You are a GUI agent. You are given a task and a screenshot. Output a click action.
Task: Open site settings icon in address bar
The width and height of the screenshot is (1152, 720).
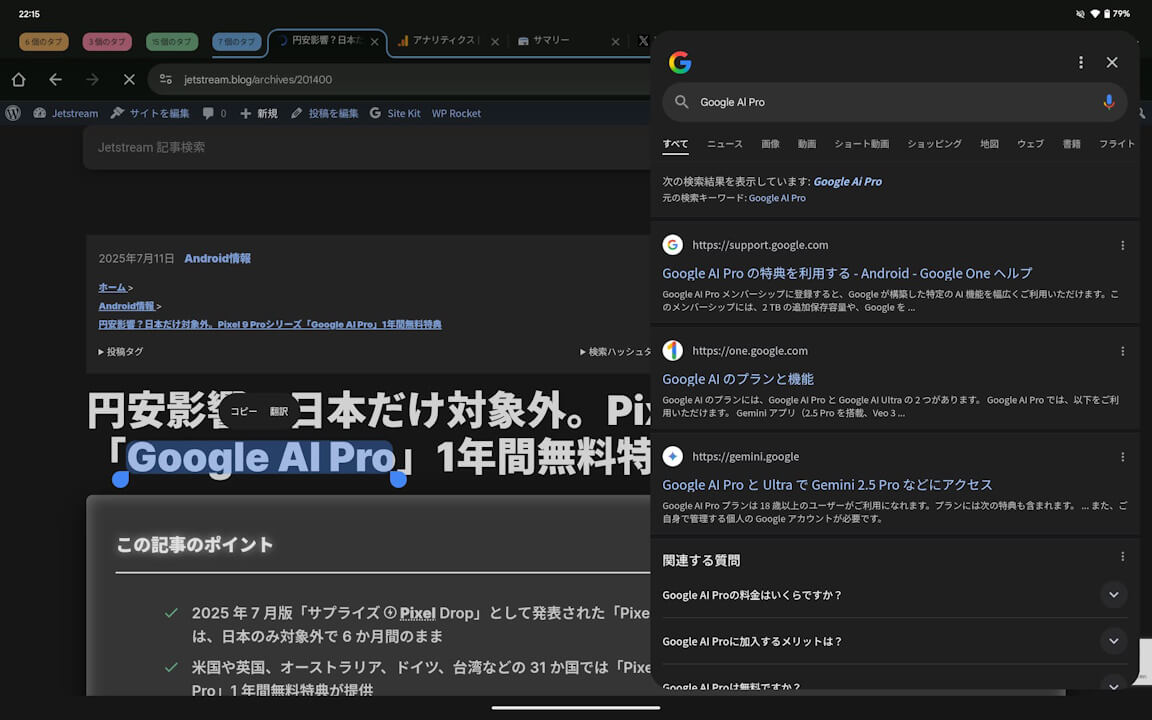coord(166,79)
